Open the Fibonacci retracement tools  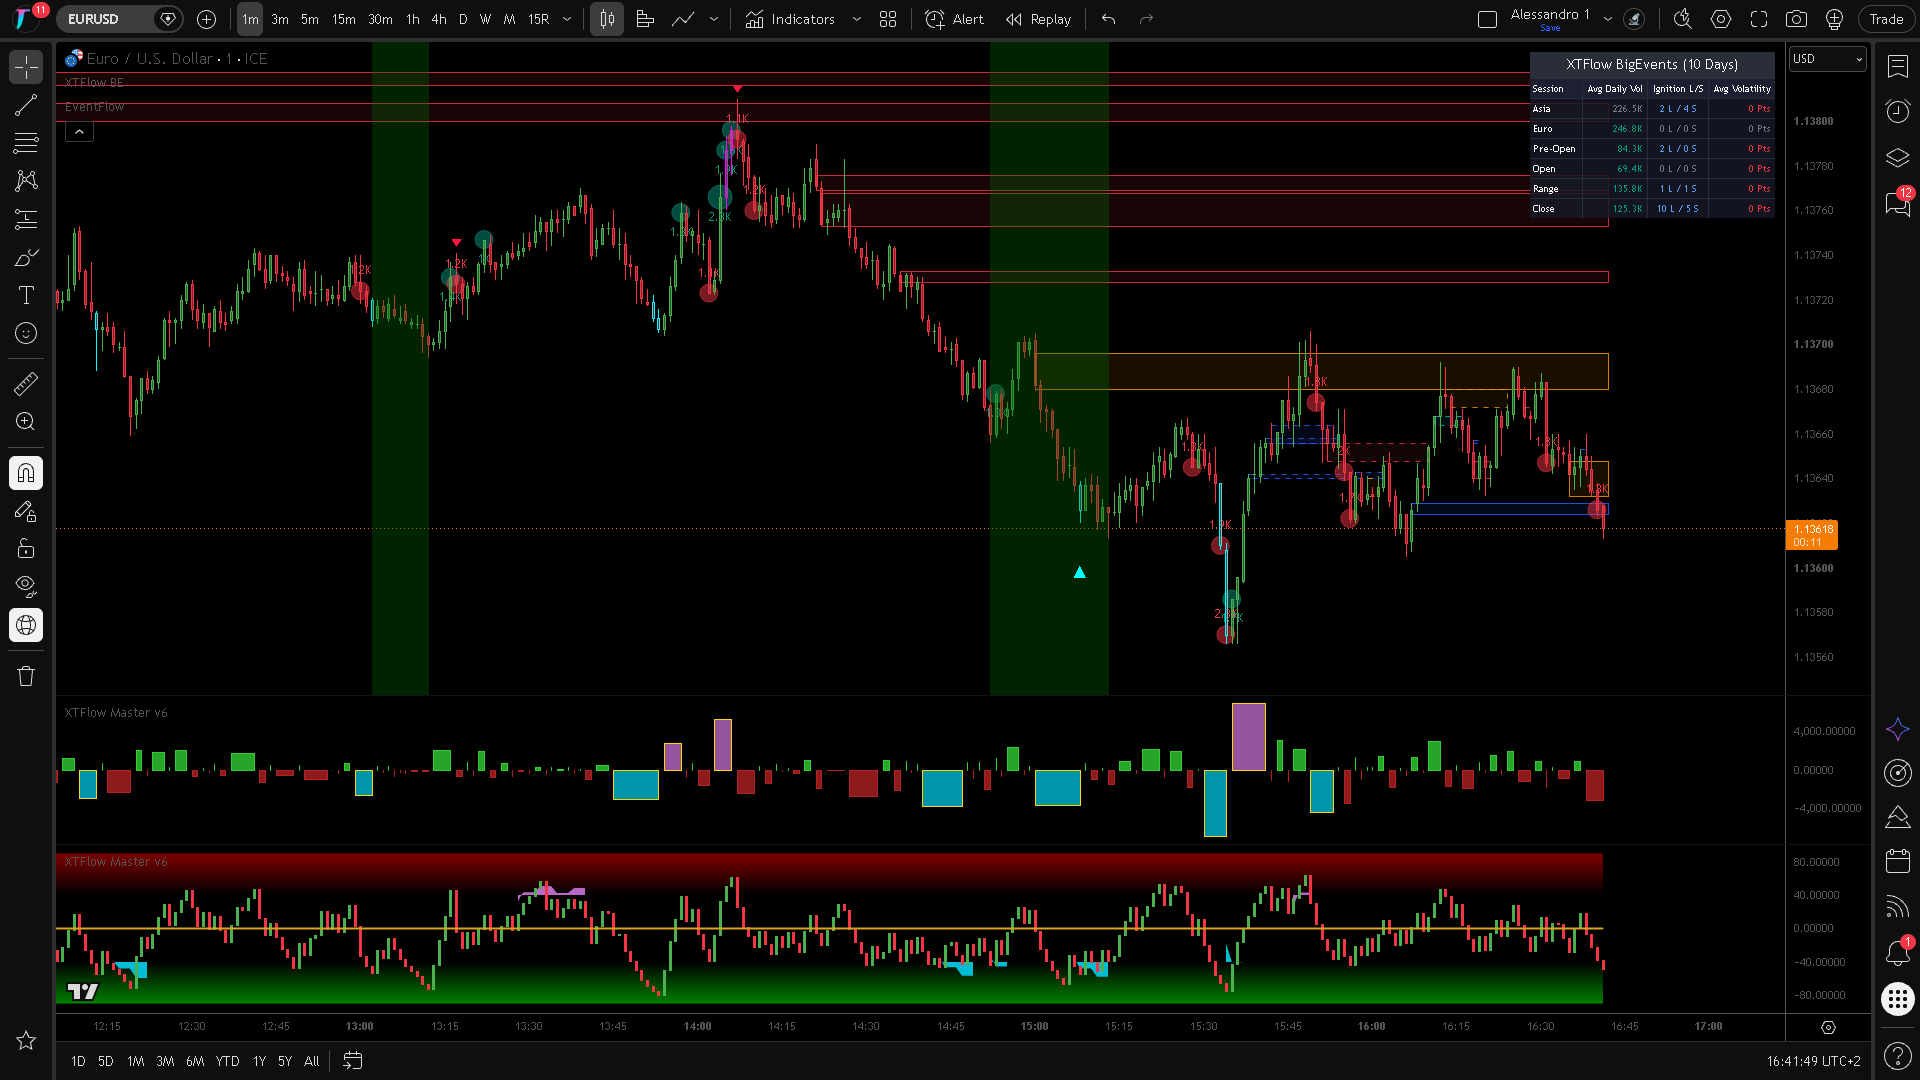click(26, 143)
